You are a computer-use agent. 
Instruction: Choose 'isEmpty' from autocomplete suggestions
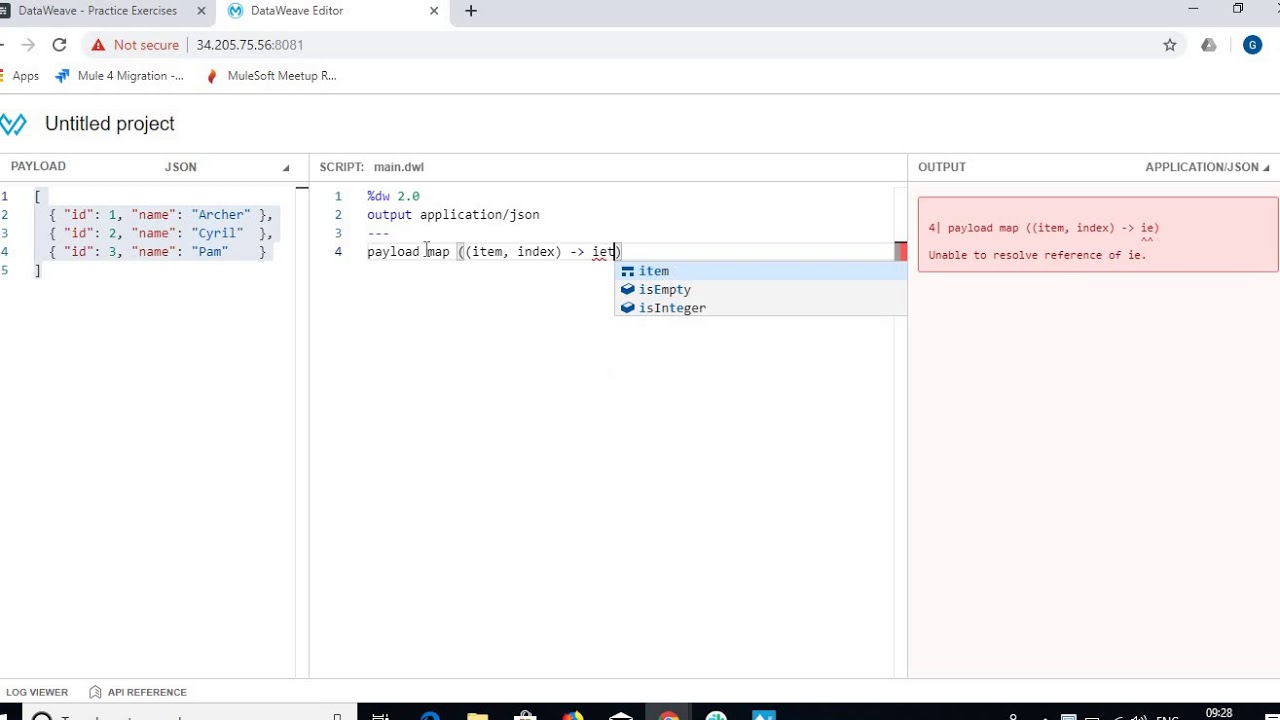point(760,289)
